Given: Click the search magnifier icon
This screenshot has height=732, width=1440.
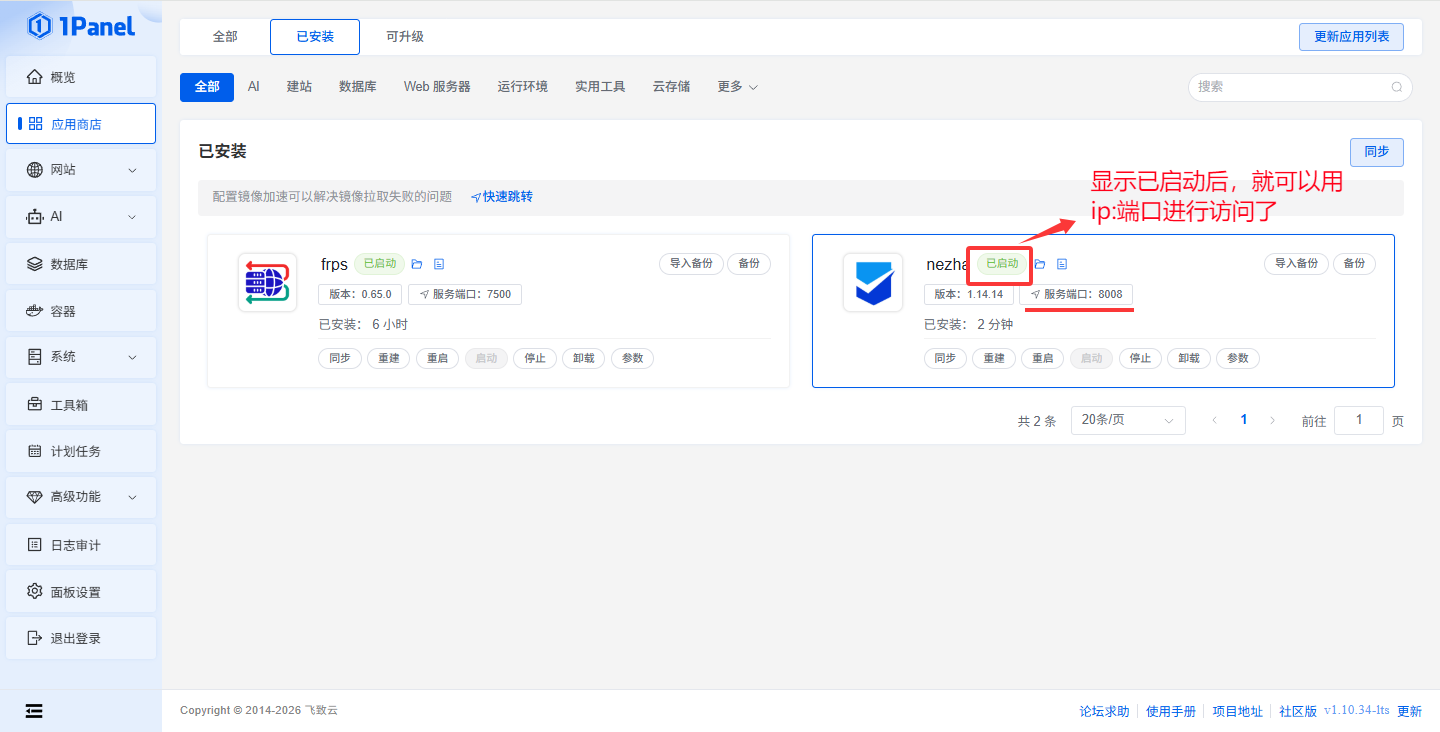Looking at the screenshot, I should [1396, 87].
